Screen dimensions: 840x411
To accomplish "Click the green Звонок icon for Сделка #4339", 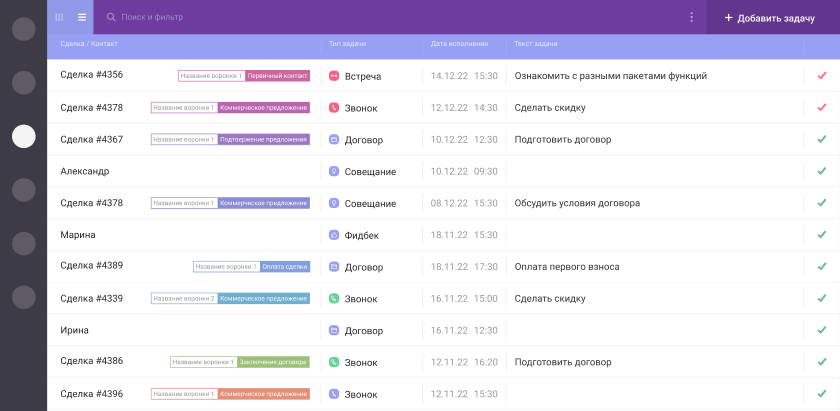I will click(334, 298).
